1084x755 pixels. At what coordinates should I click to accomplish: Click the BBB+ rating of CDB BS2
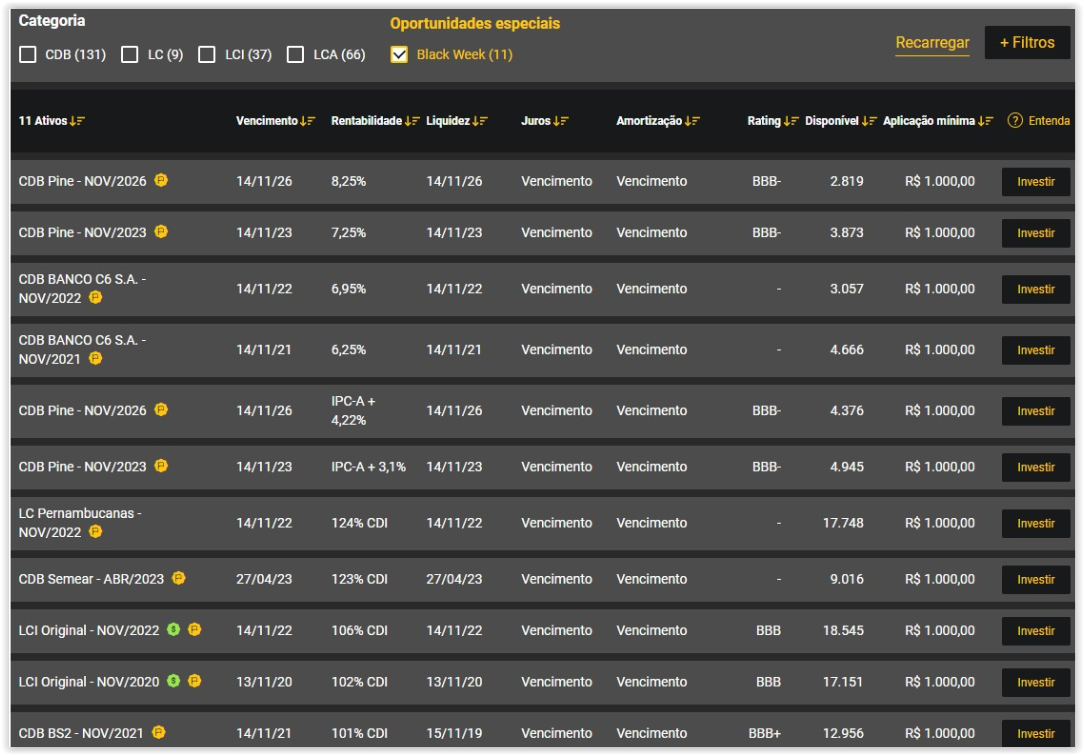coord(765,734)
